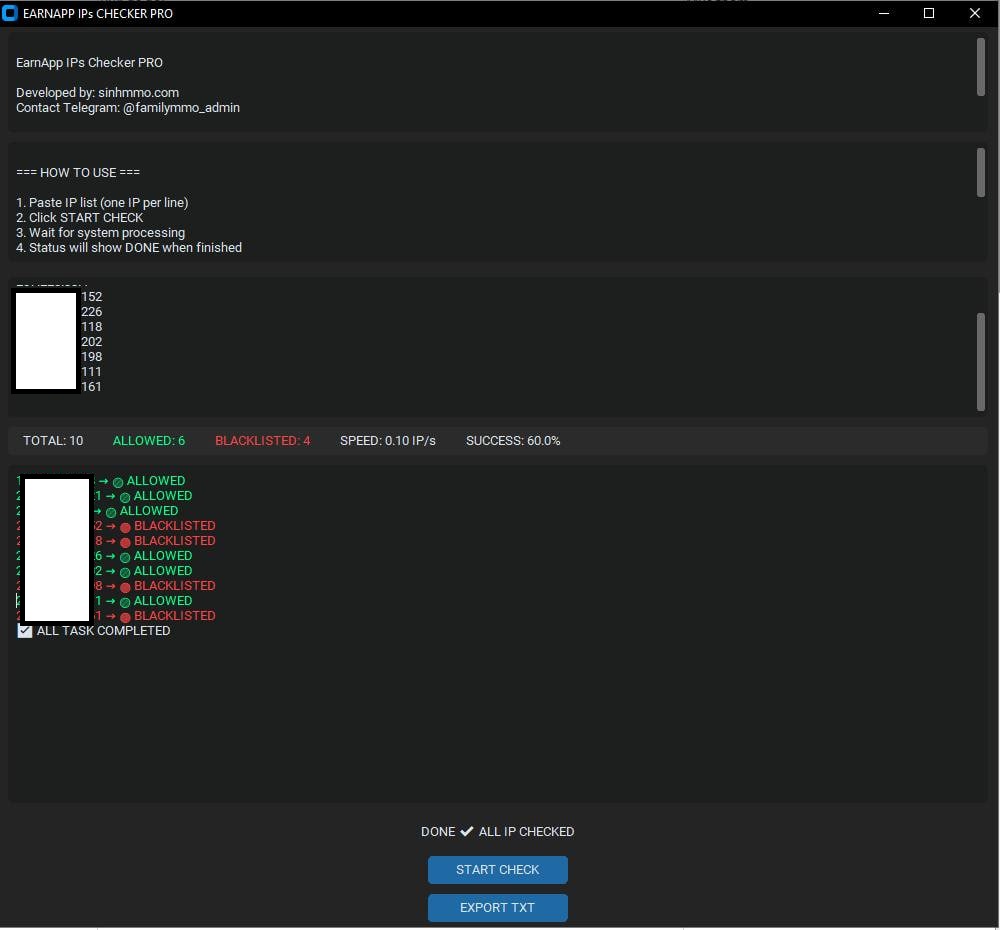The width and height of the screenshot is (1000, 930).
Task: Click the ALL TASK COMPLETED log line
Action: coord(94,631)
